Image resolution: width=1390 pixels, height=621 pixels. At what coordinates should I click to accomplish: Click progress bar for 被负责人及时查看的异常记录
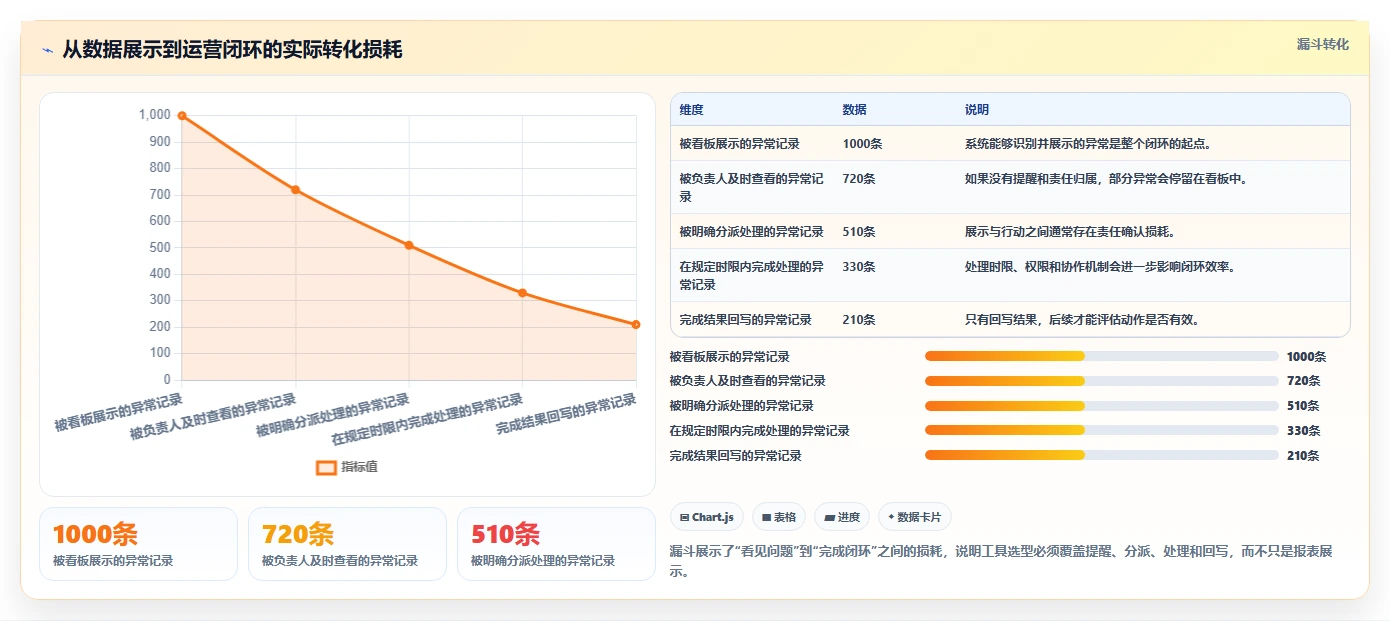coord(1102,381)
